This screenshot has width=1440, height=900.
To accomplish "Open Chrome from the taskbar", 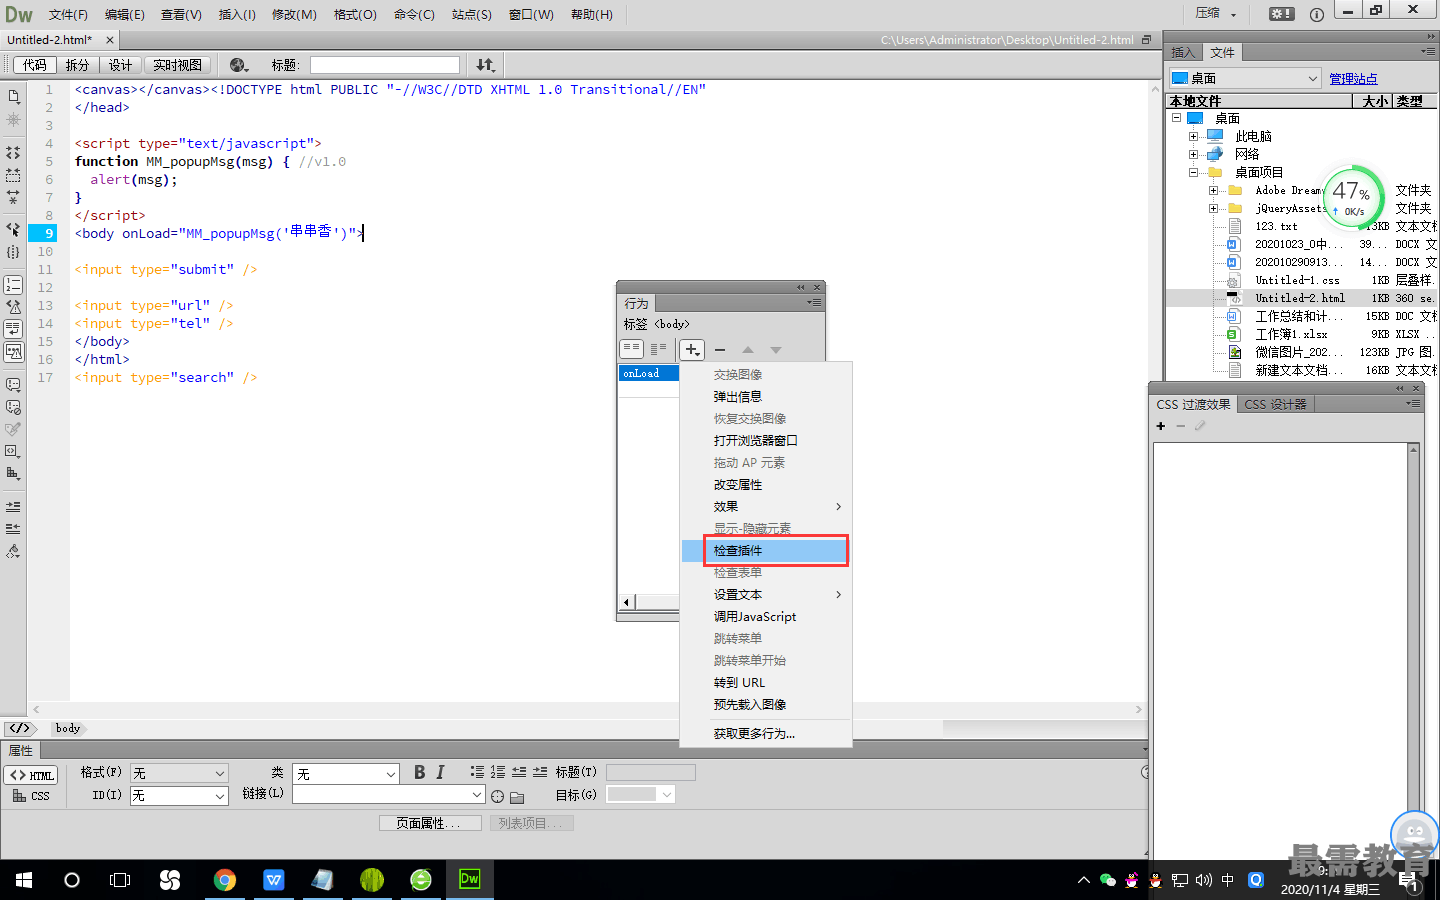I will 225,880.
